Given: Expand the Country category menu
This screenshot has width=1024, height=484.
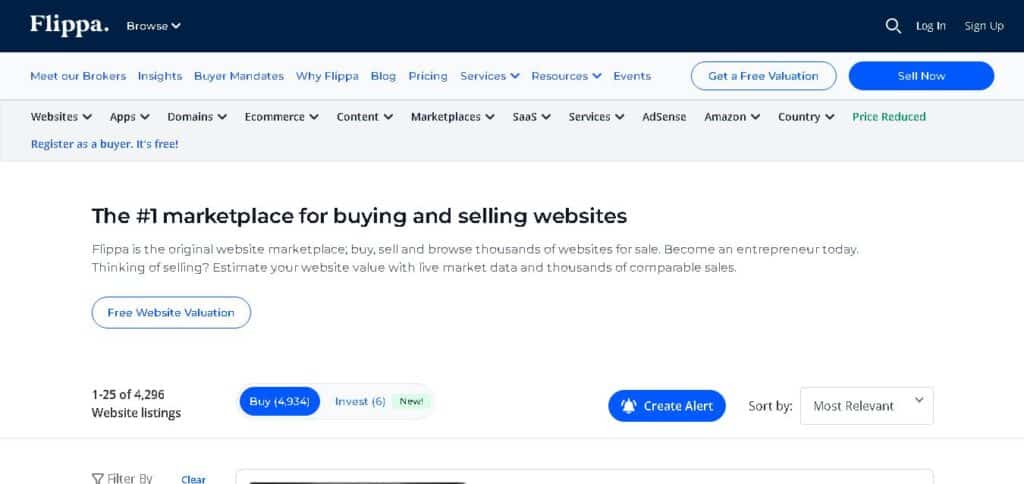Looking at the screenshot, I should point(807,117).
